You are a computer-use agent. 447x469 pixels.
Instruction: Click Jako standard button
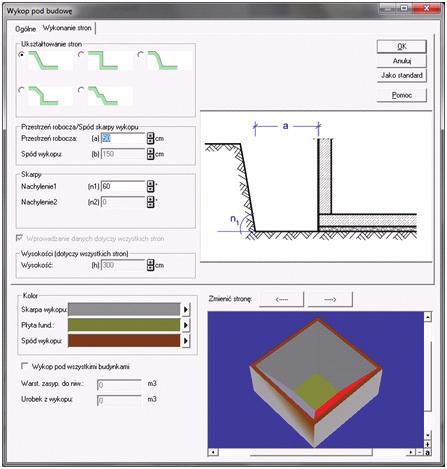tap(402, 75)
